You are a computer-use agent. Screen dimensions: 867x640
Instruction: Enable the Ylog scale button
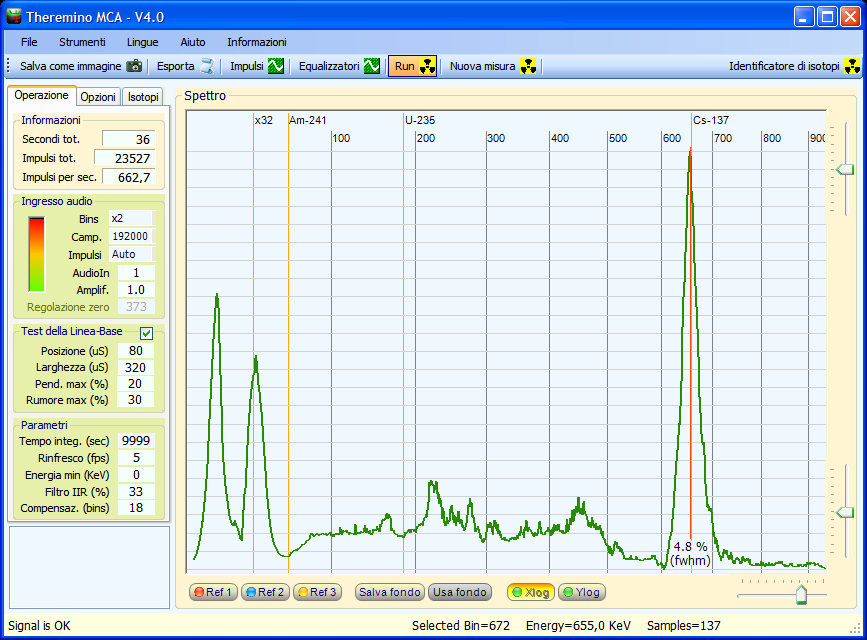(x=581, y=592)
